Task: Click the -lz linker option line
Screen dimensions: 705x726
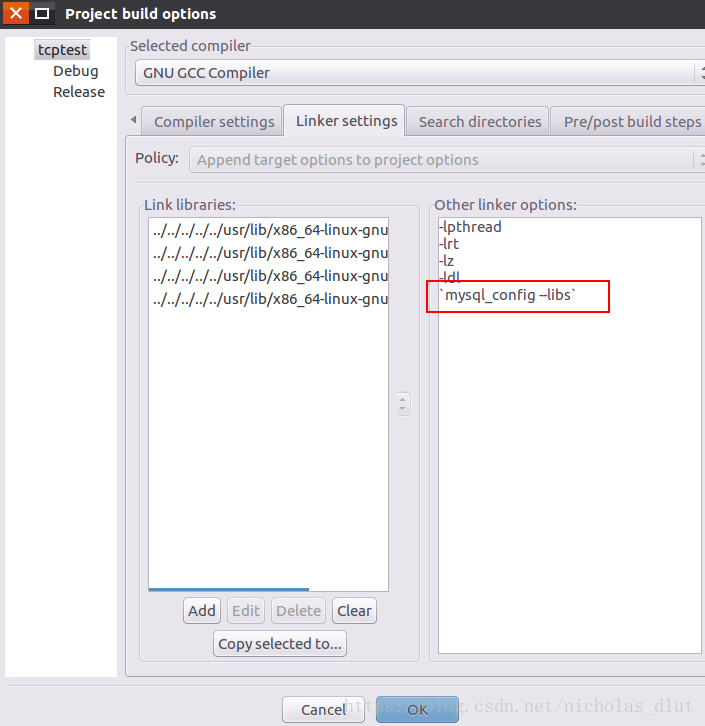Action: [446, 261]
